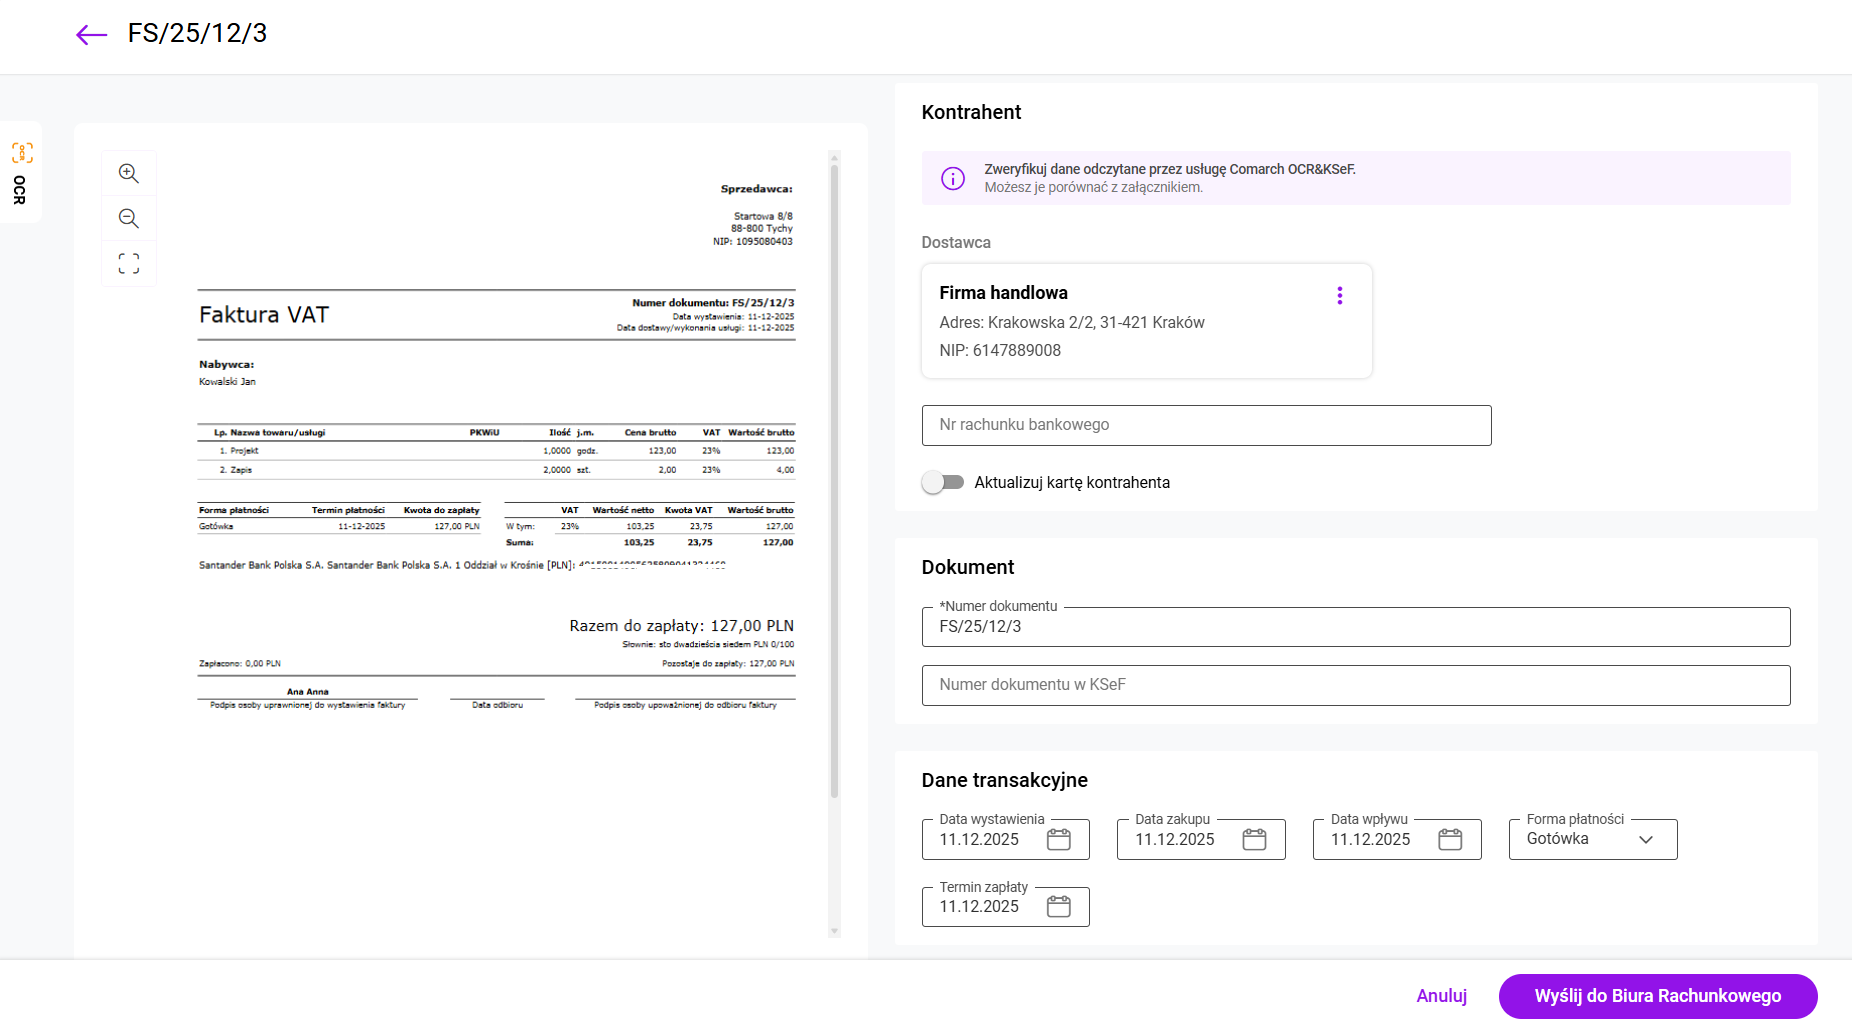This screenshot has height=1028, width=1852.
Task: Open calendar for Termin zapłaty
Action: [1058, 906]
